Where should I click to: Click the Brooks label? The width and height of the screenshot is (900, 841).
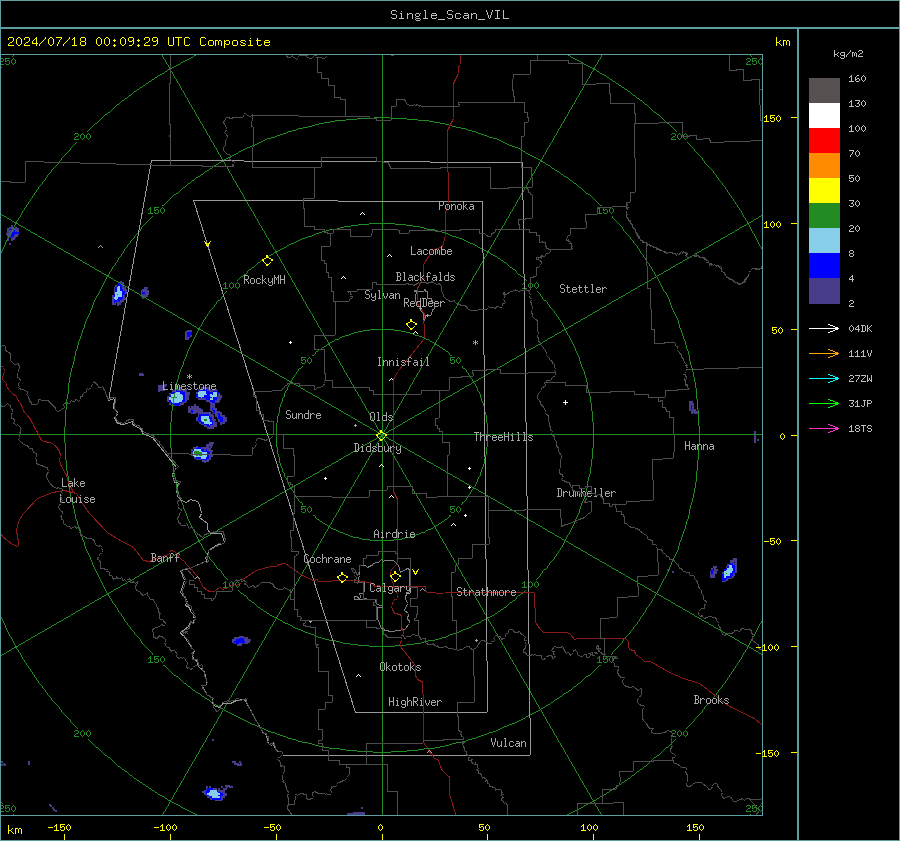point(711,700)
